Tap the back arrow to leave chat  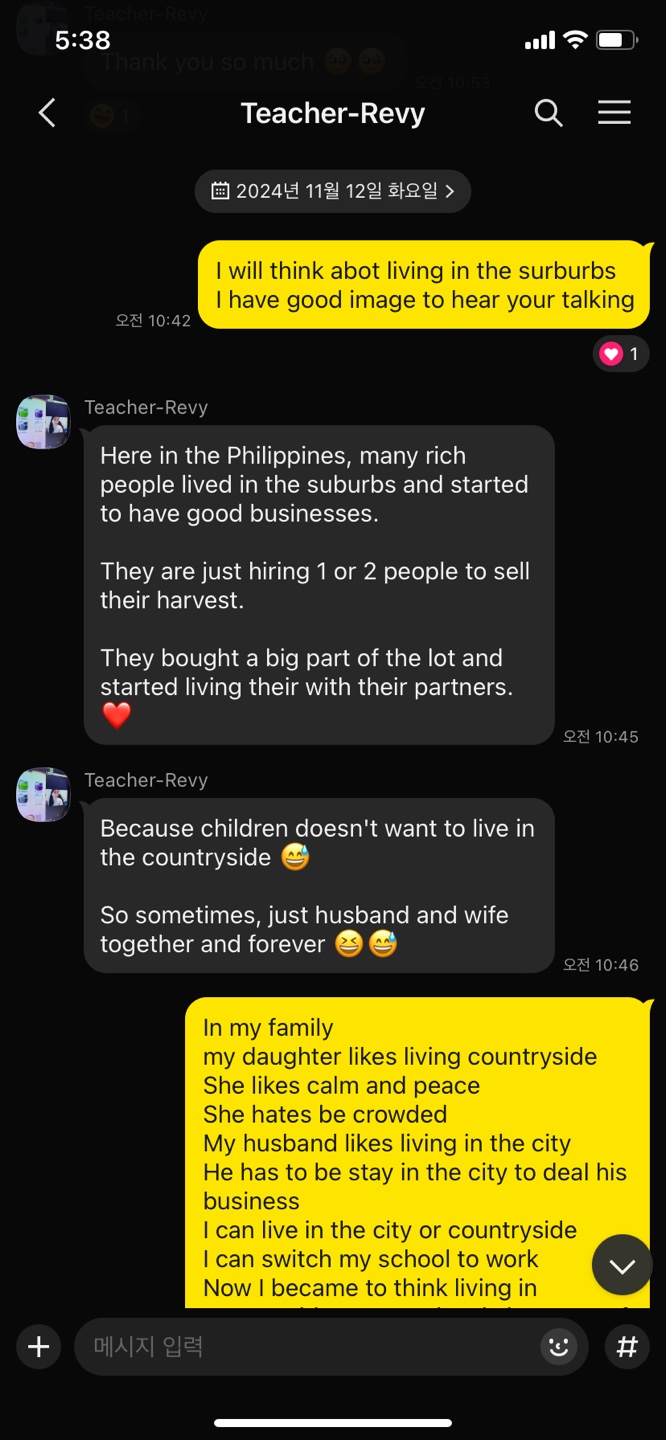point(47,113)
